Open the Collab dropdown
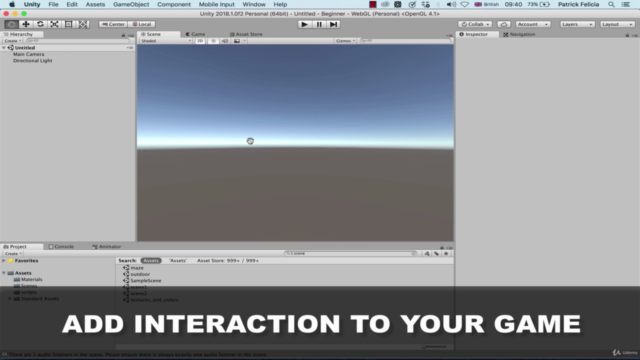Image resolution: width=640 pixels, height=360 pixels. pyautogui.click(x=475, y=24)
